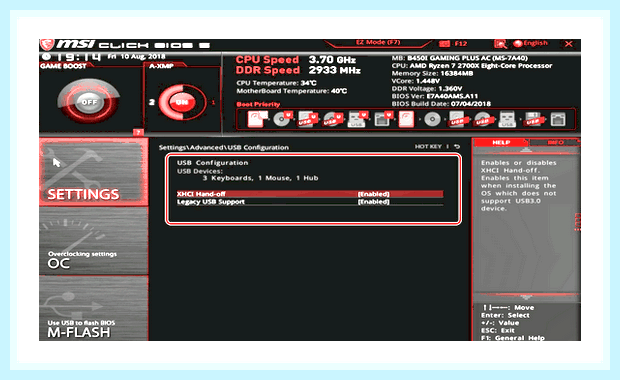
Task: Open Legacy USB Support [Enabled] value
Action: [x=373, y=202]
